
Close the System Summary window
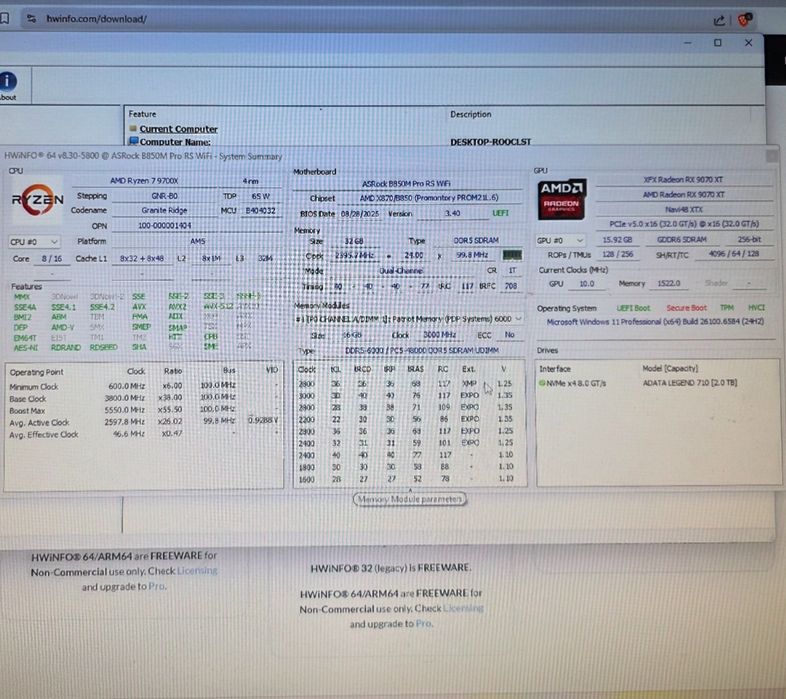(x=772, y=156)
